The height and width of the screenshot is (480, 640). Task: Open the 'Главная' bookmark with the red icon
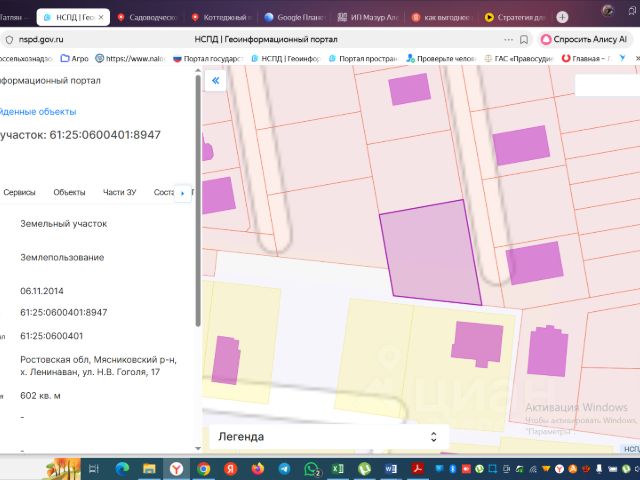tap(586, 58)
